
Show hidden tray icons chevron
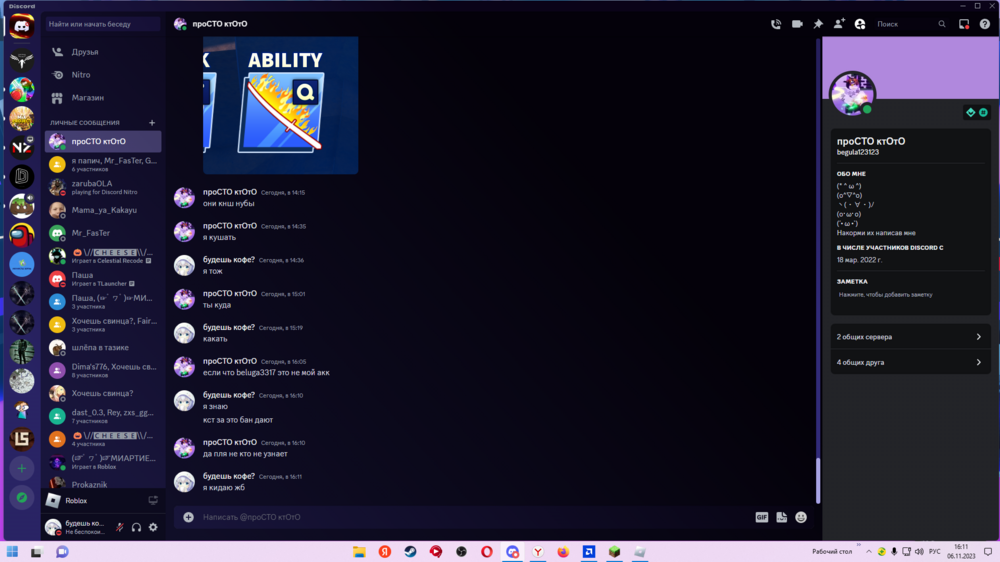(869, 552)
